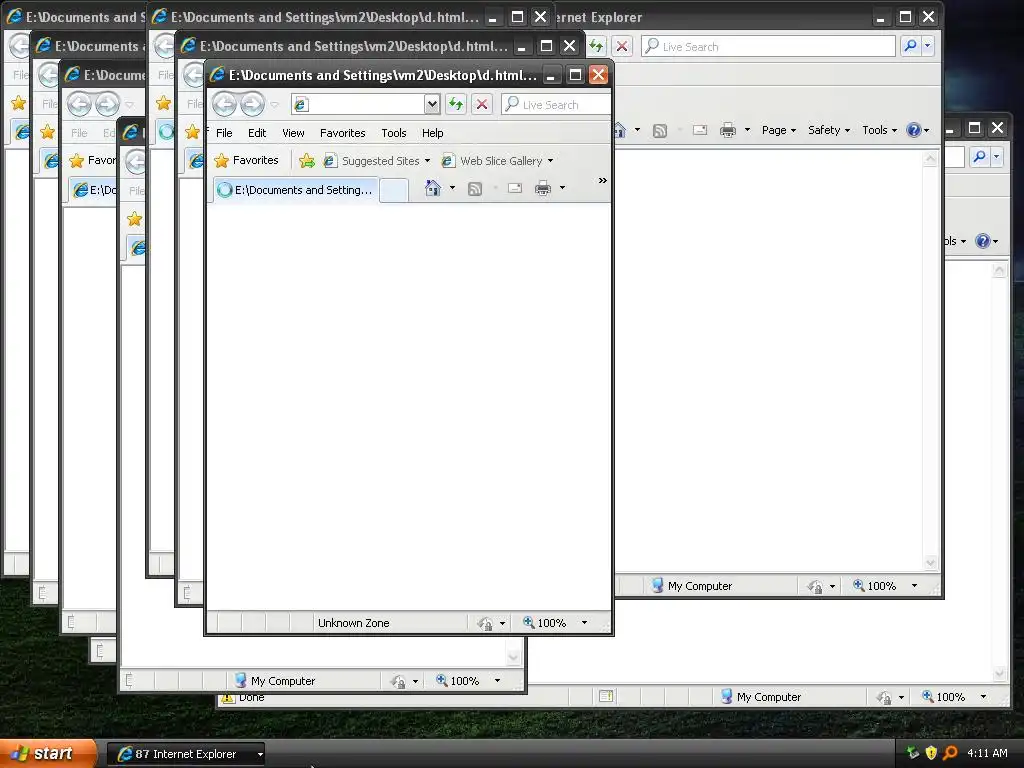This screenshot has height=768, width=1024.
Task: Click RSS feeds icon in back-right window
Action: point(660,131)
